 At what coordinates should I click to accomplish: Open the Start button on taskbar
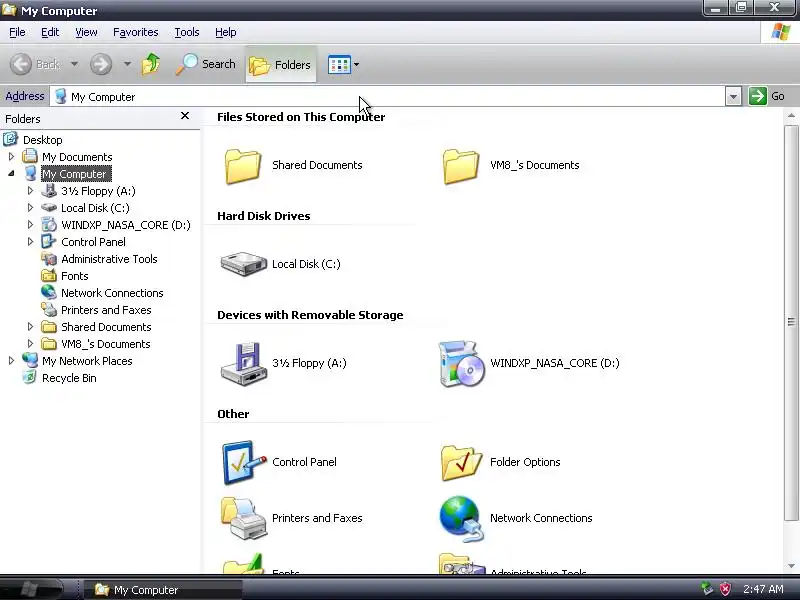pos(31,590)
